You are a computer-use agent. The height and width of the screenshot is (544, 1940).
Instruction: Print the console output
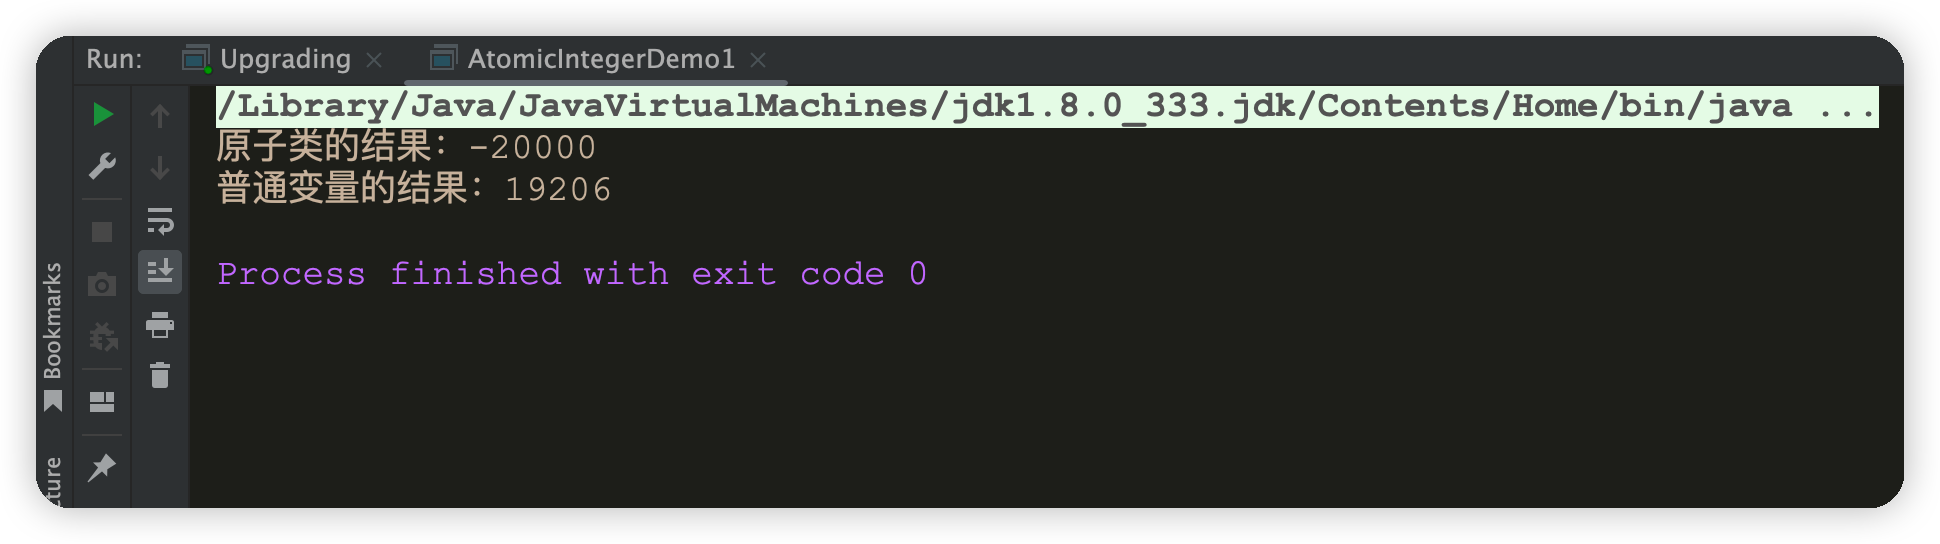click(x=160, y=325)
